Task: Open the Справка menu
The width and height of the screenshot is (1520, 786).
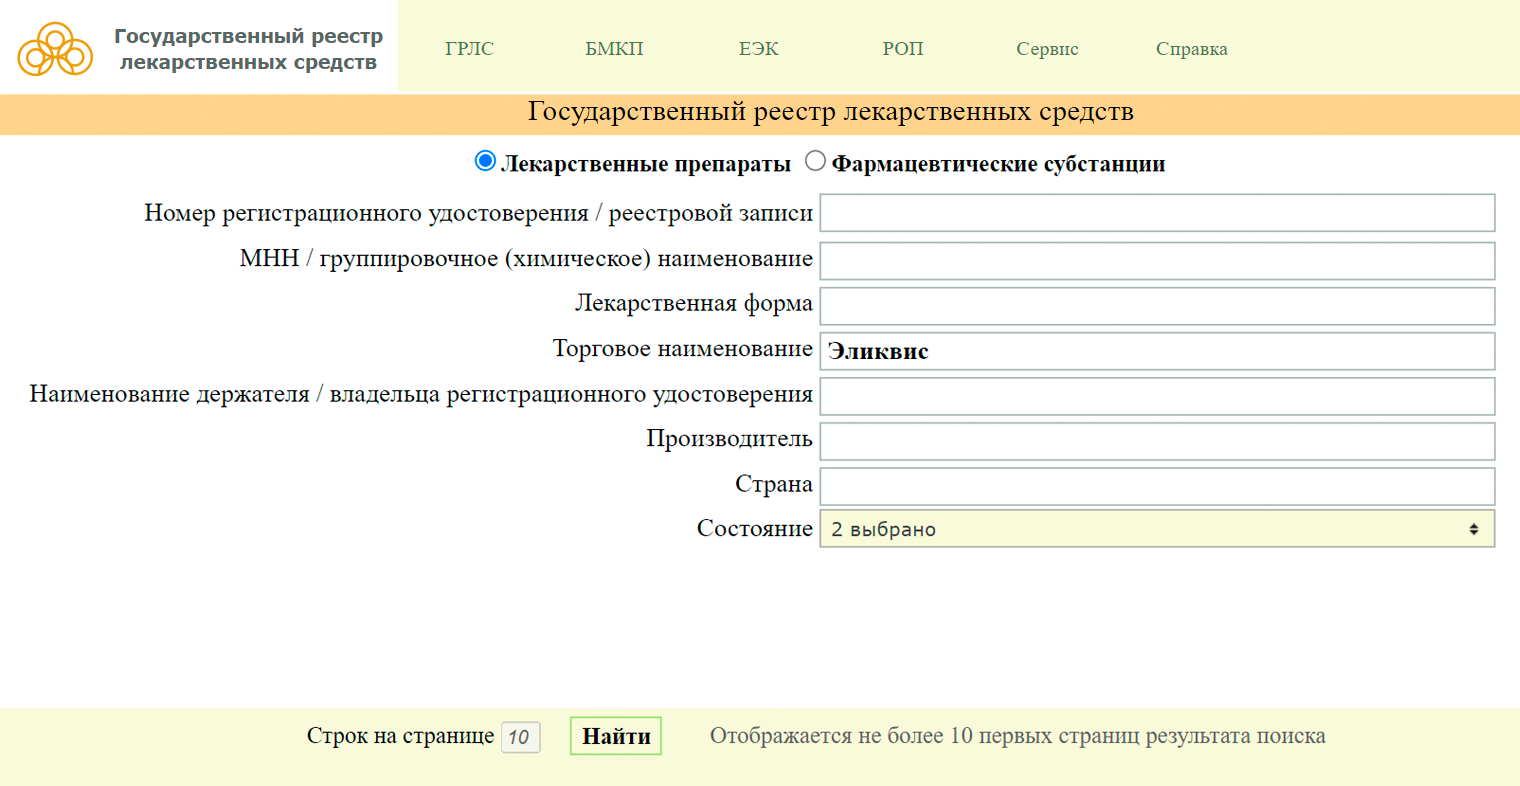Action: click(x=1191, y=49)
